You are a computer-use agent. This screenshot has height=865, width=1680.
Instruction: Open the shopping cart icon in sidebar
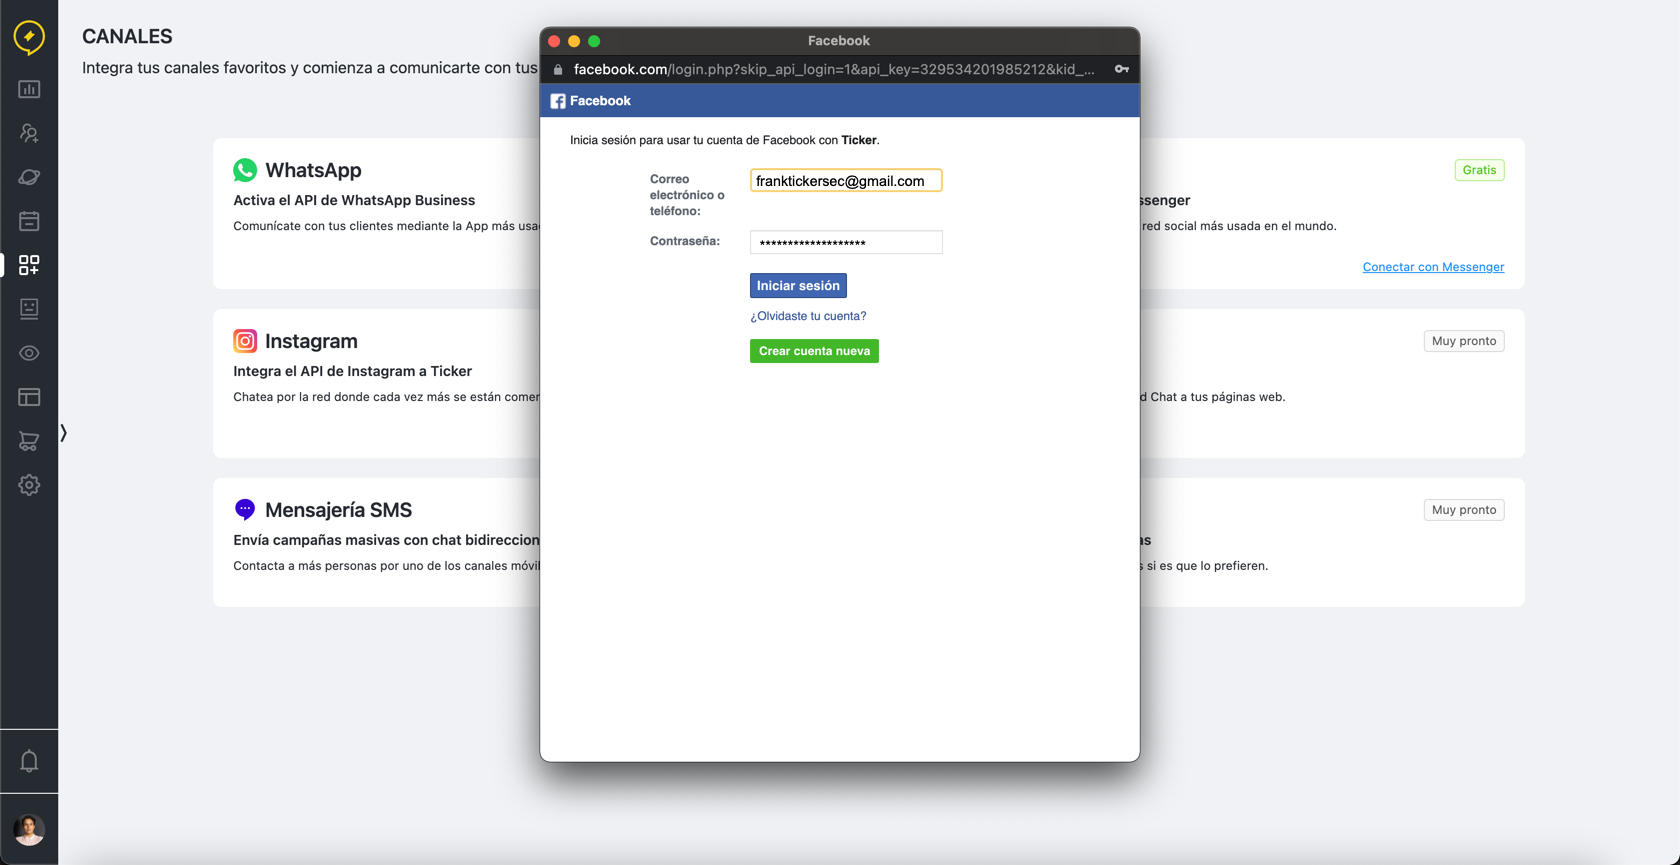pyautogui.click(x=29, y=441)
